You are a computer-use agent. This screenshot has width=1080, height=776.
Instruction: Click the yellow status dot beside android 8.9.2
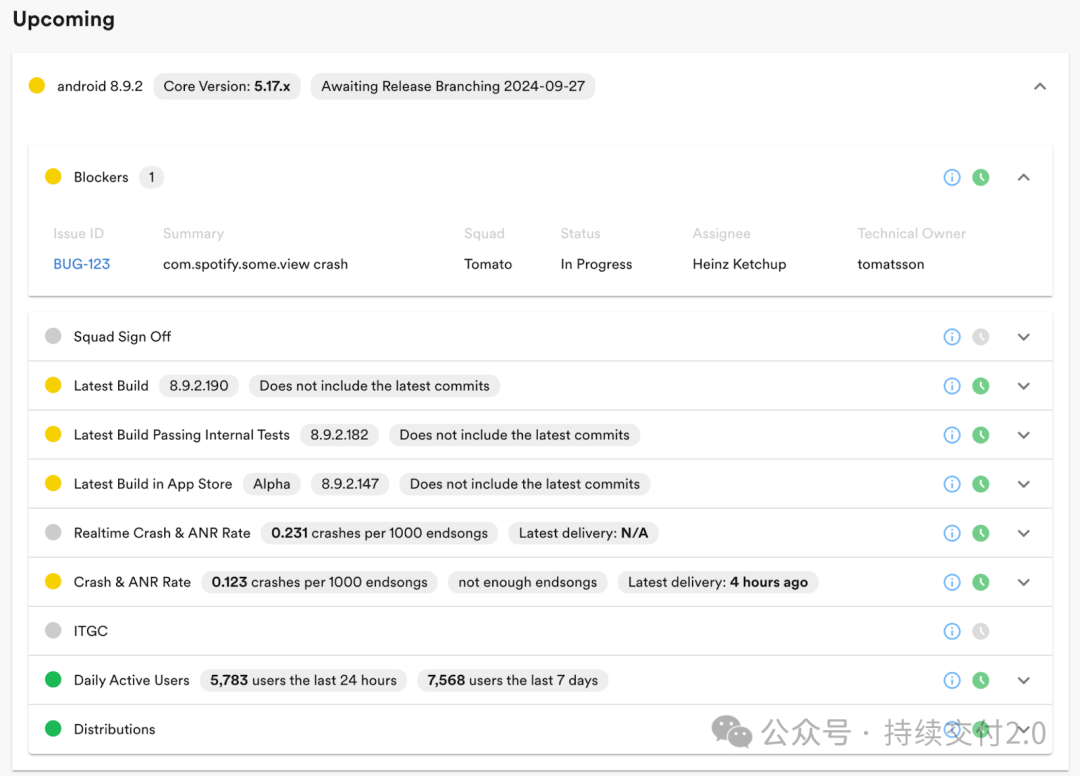tap(37, 86)
